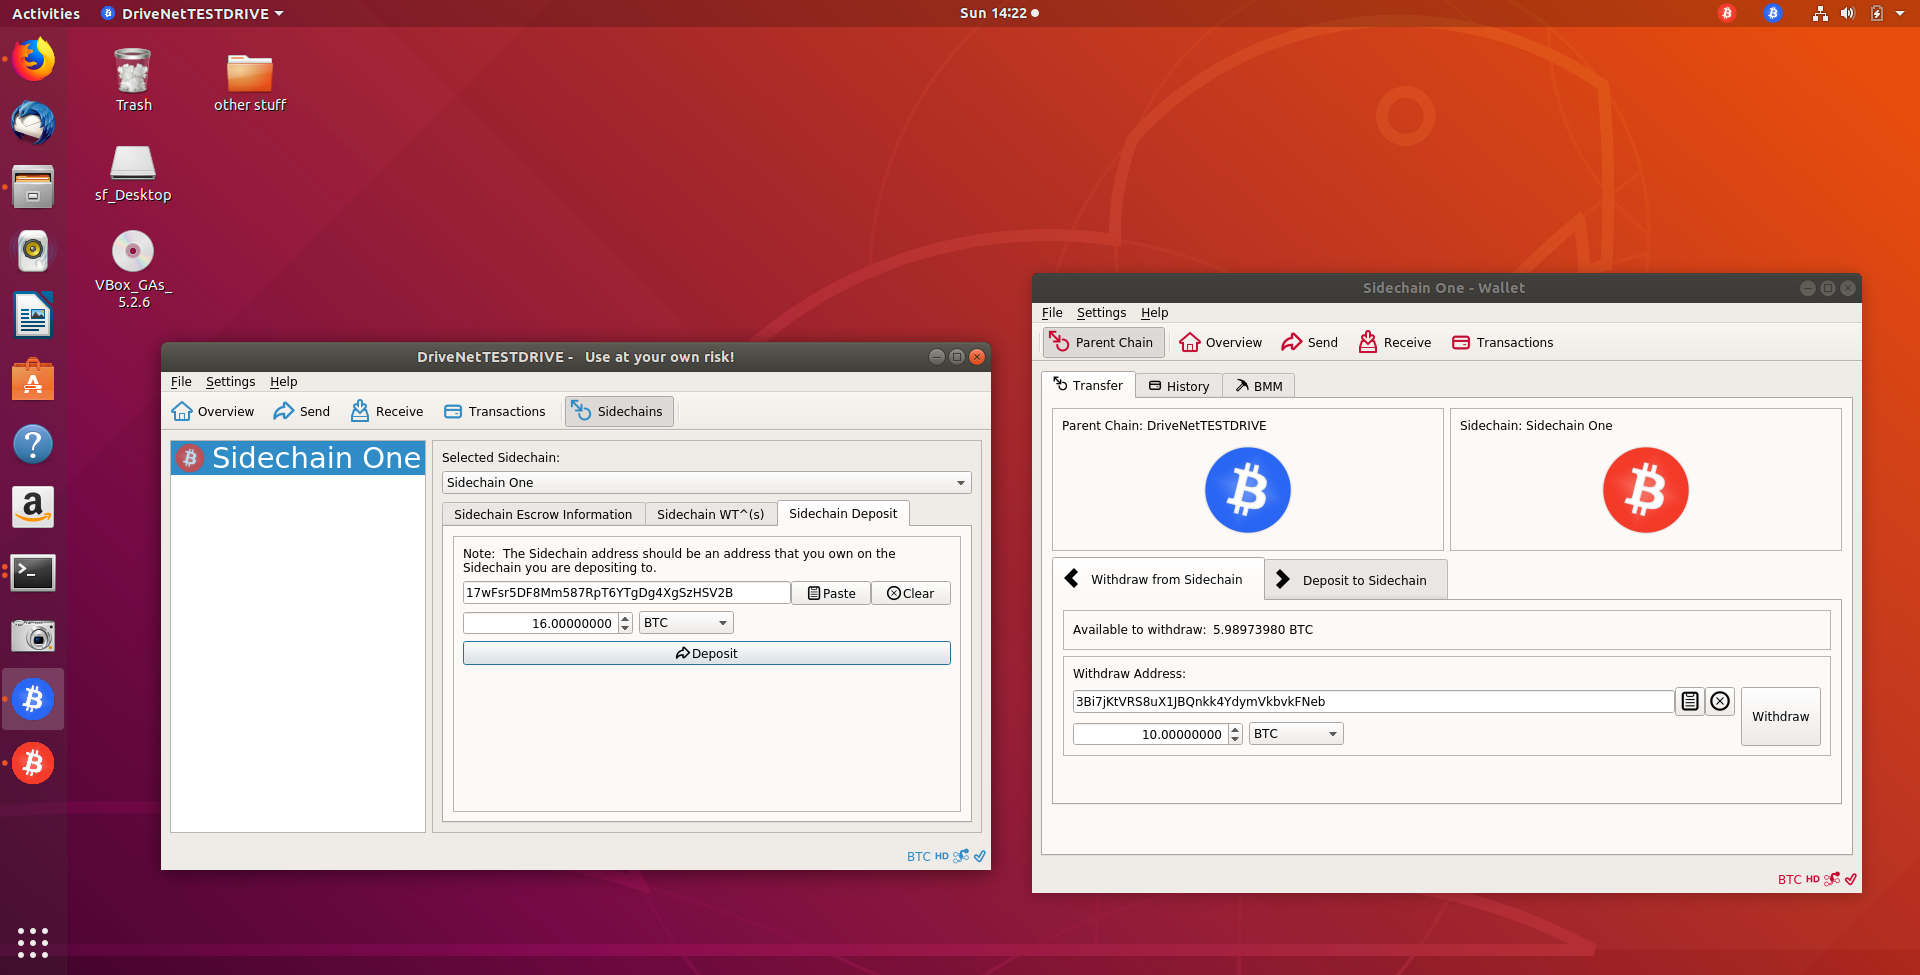Click the Paste button in DriveNet
The width and height of the screenshot is (1920, 975).
click(x=831, y=593)
